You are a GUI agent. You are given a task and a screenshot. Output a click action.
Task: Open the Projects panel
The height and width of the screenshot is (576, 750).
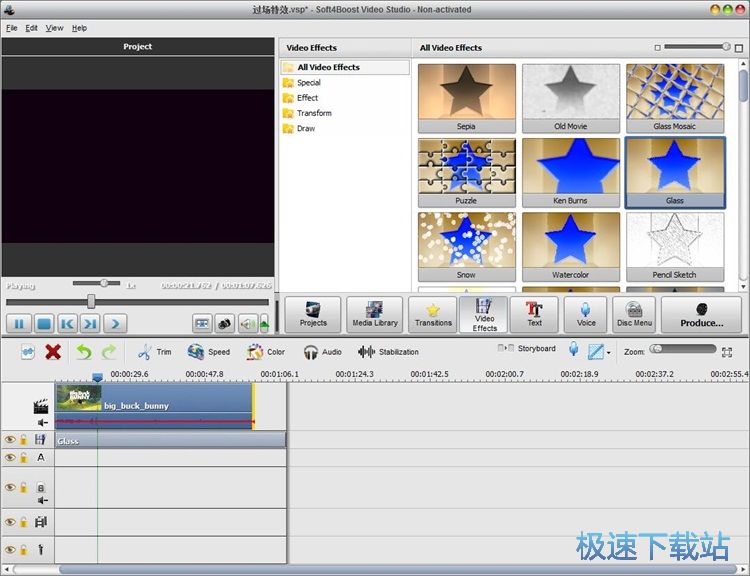(x=313, y=314)
